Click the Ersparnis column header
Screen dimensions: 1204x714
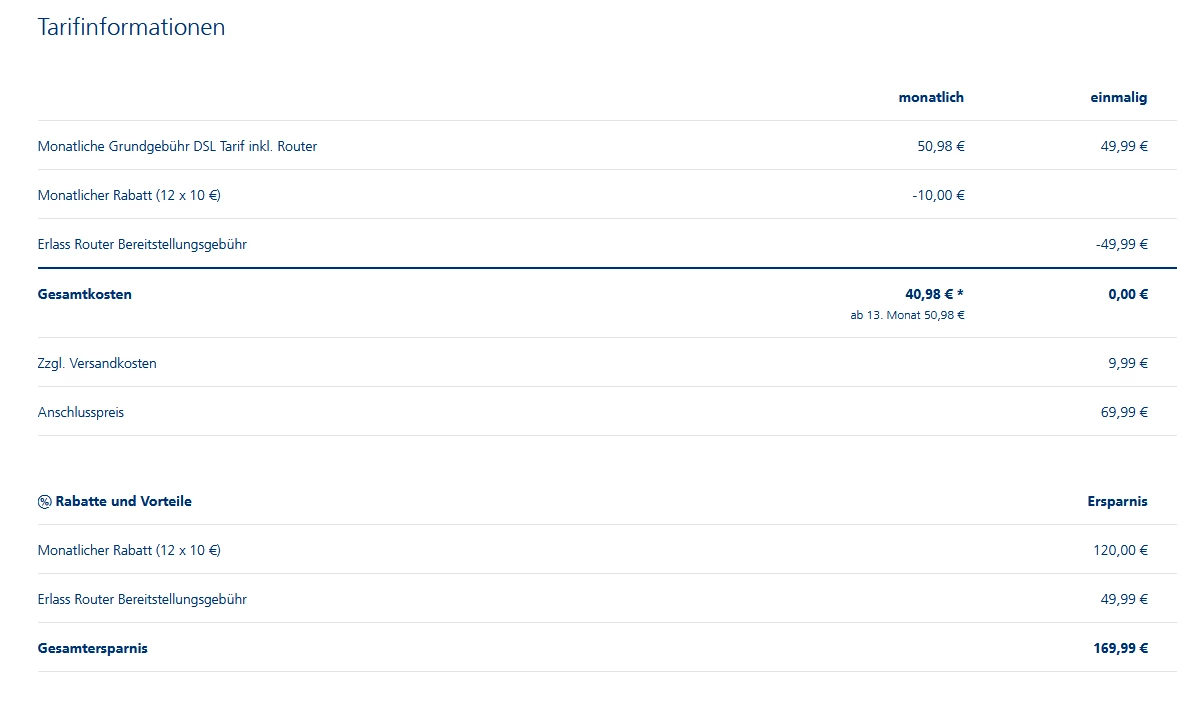click(x=1117, y=501)
